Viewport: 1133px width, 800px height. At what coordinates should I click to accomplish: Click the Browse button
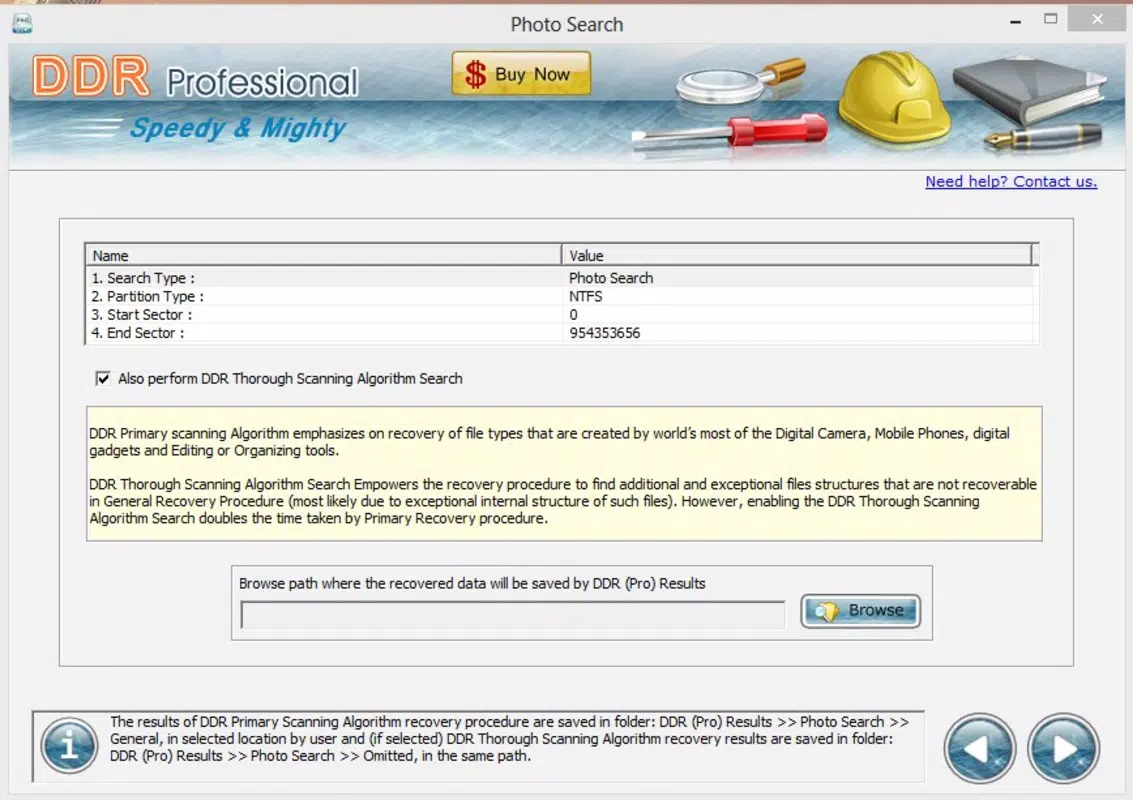click(x=860, y=611)
